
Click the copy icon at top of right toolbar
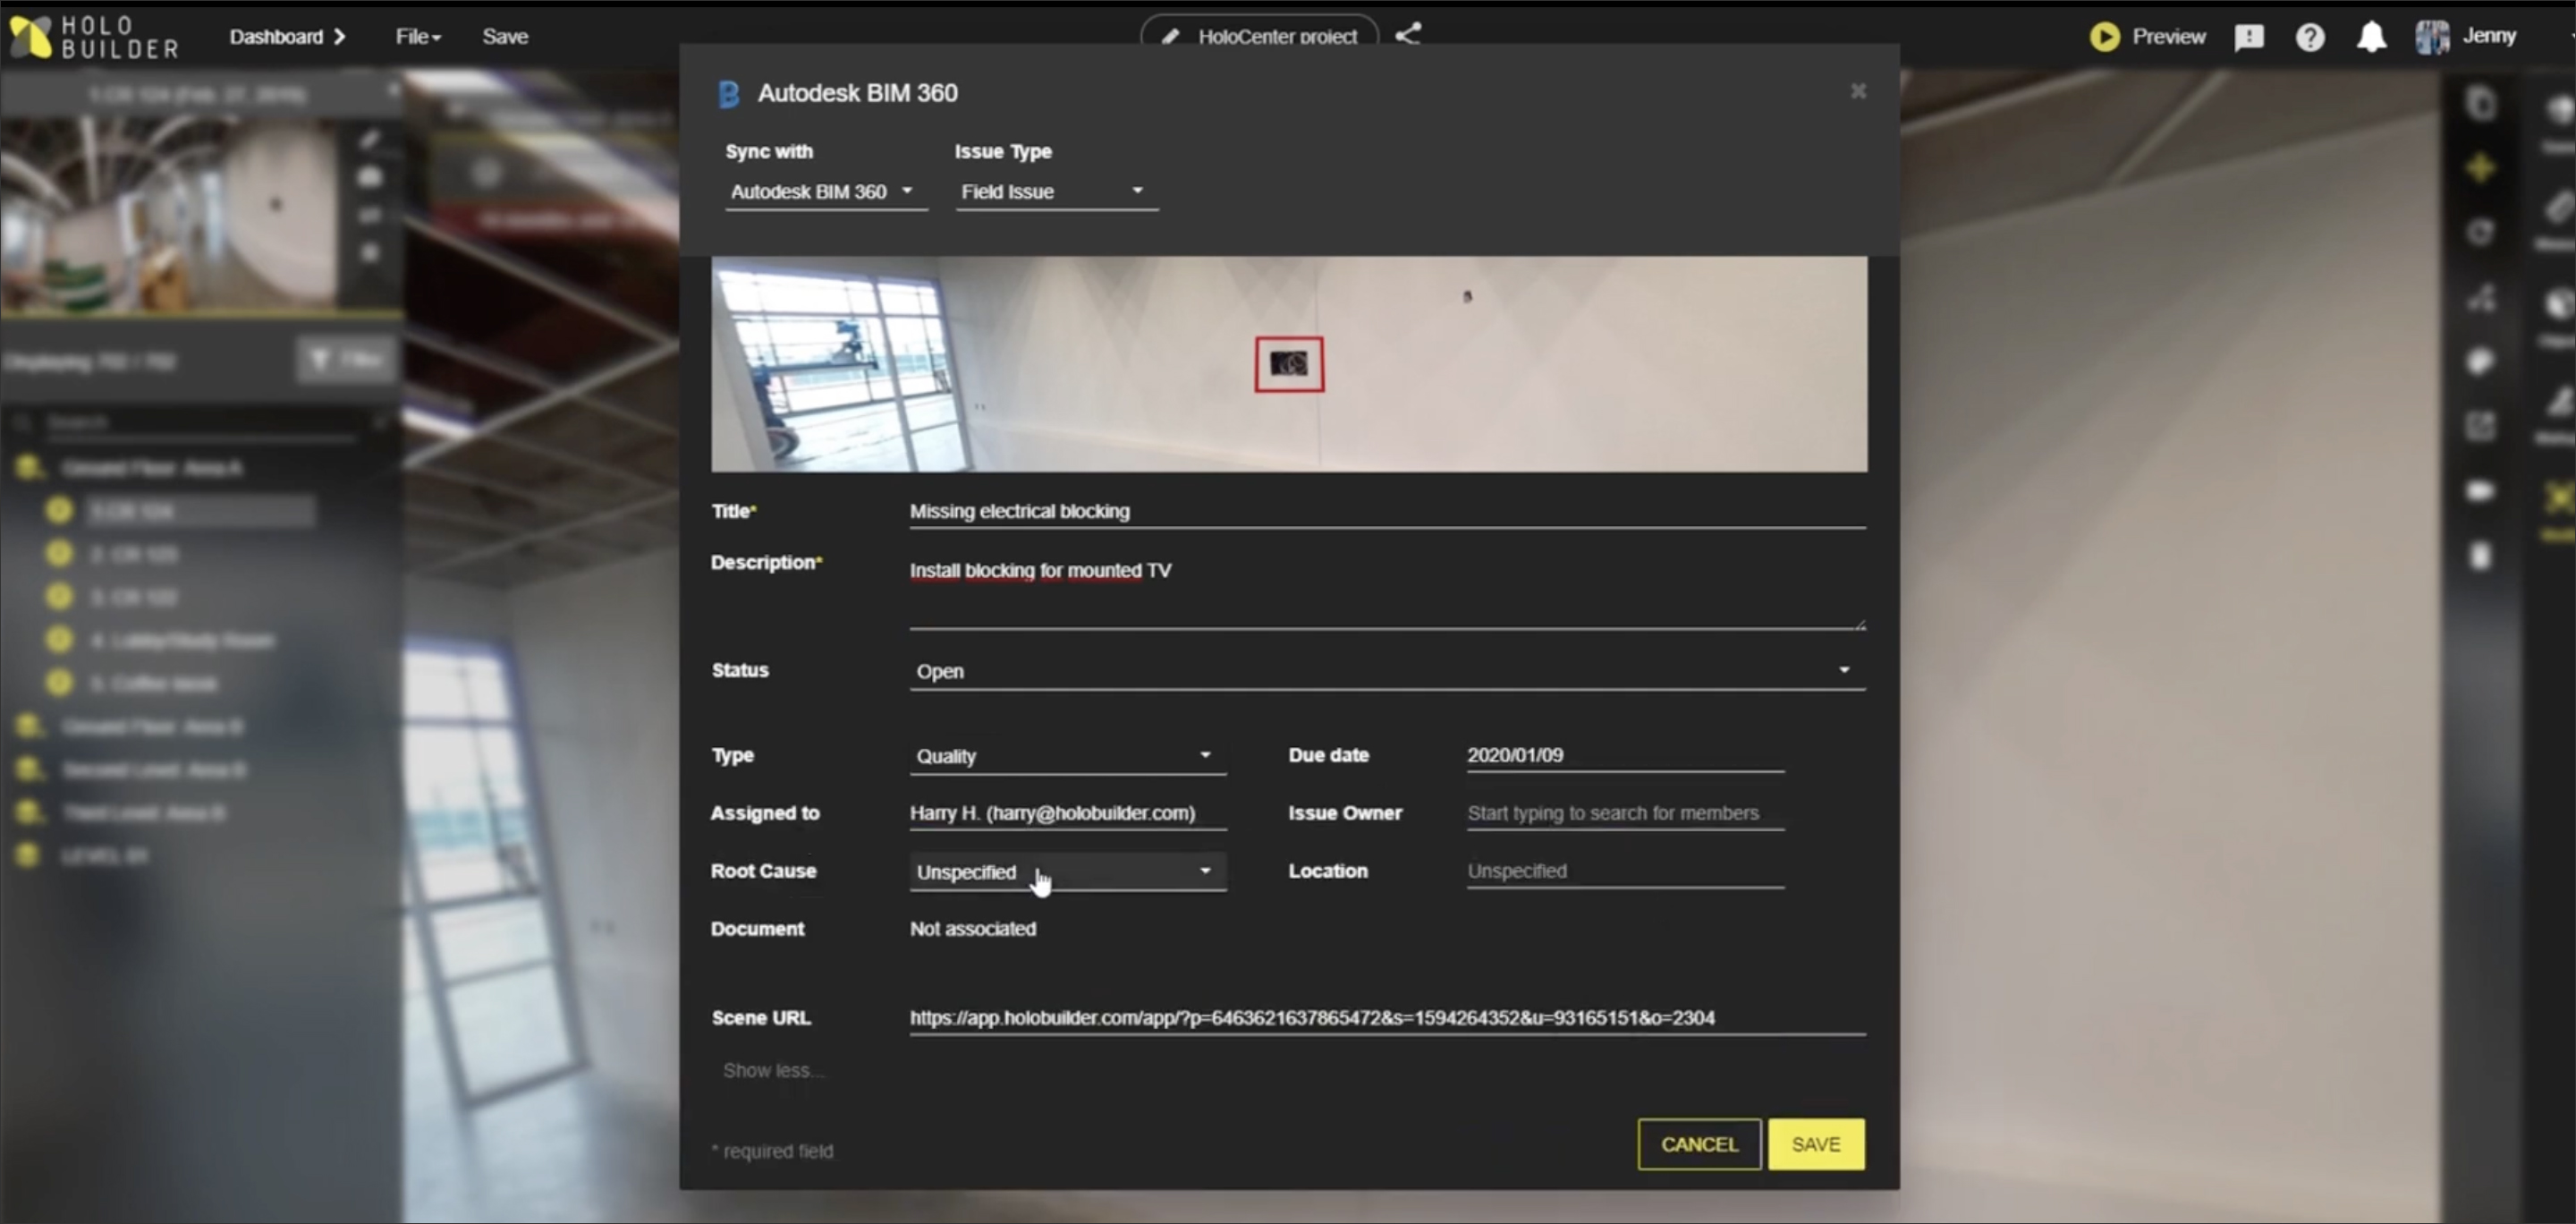click(x=2481, y=102)
